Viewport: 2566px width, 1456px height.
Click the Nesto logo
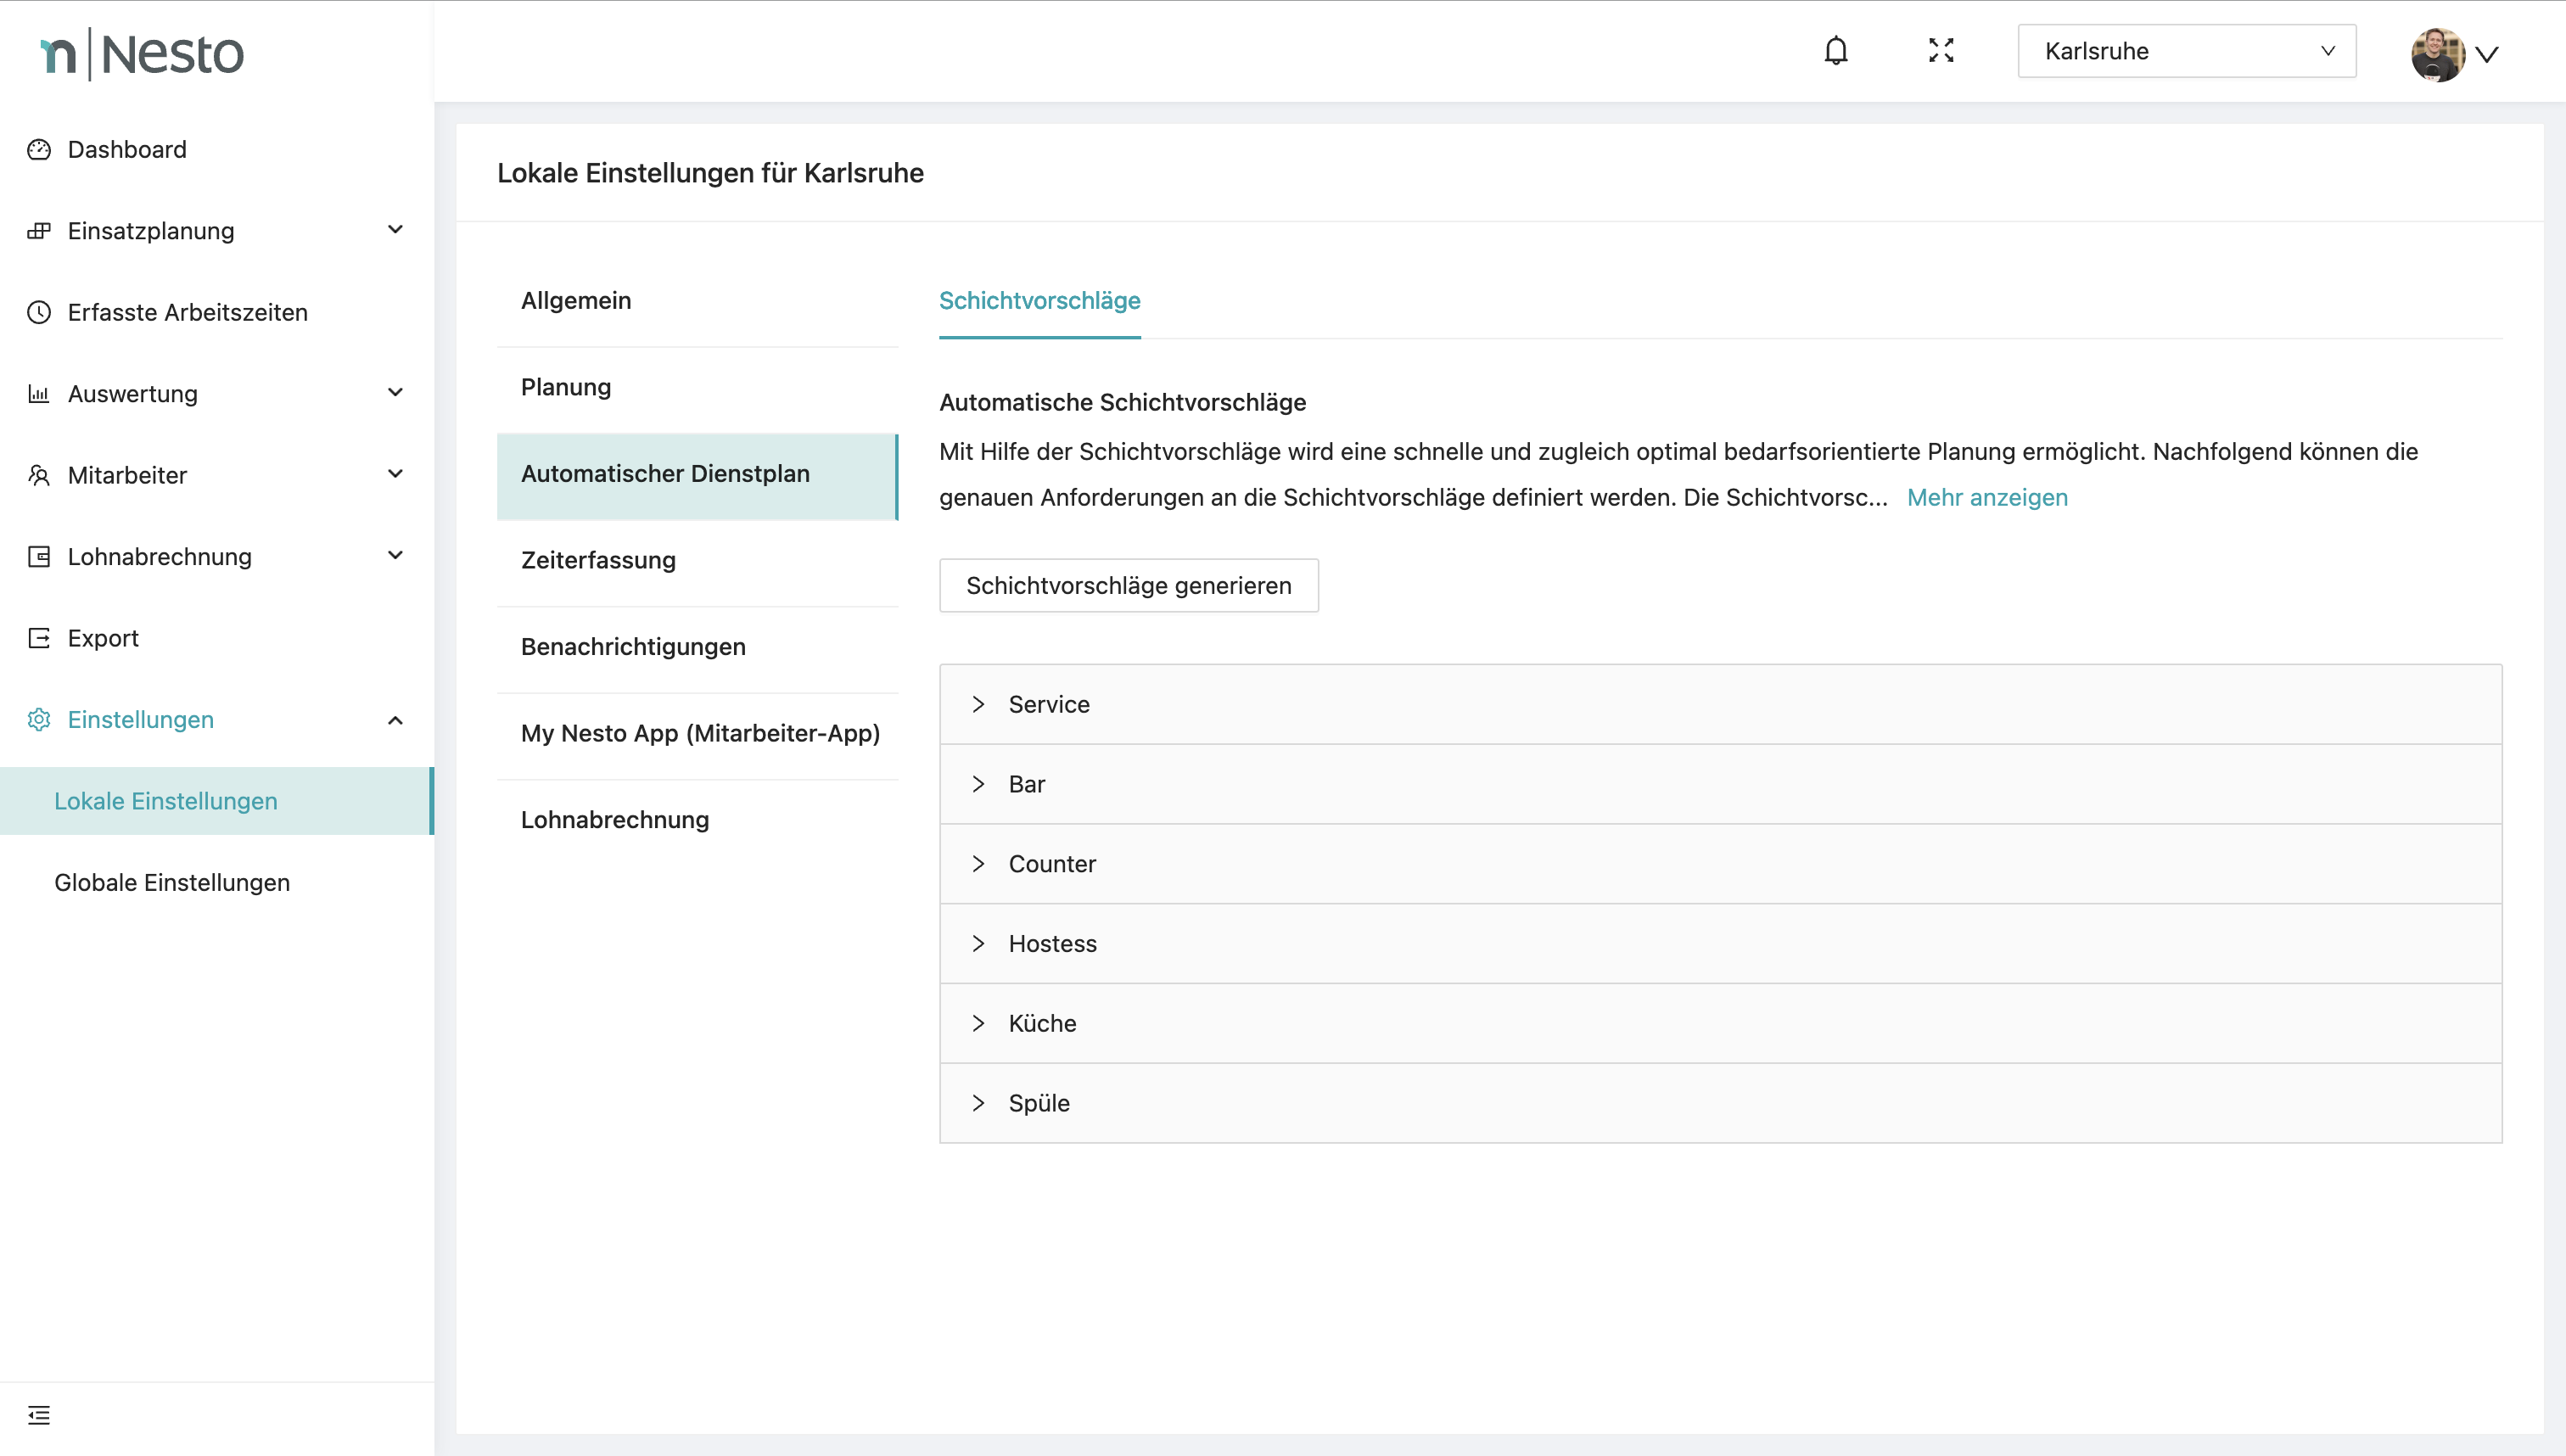click(x=142, y=54)
